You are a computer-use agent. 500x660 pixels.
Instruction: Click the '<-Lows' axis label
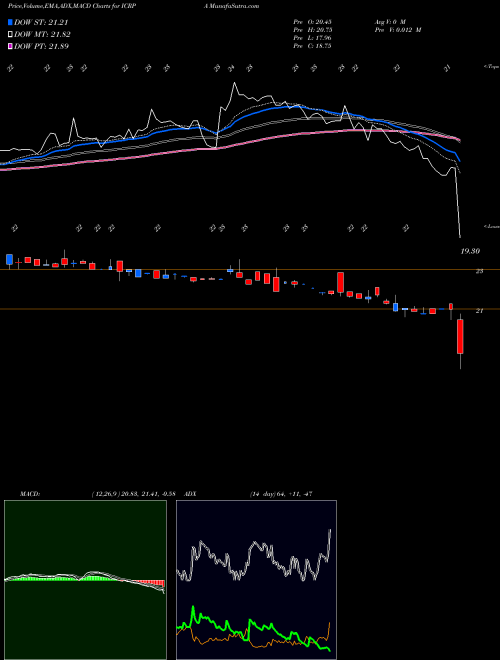[x=492, y=226]
